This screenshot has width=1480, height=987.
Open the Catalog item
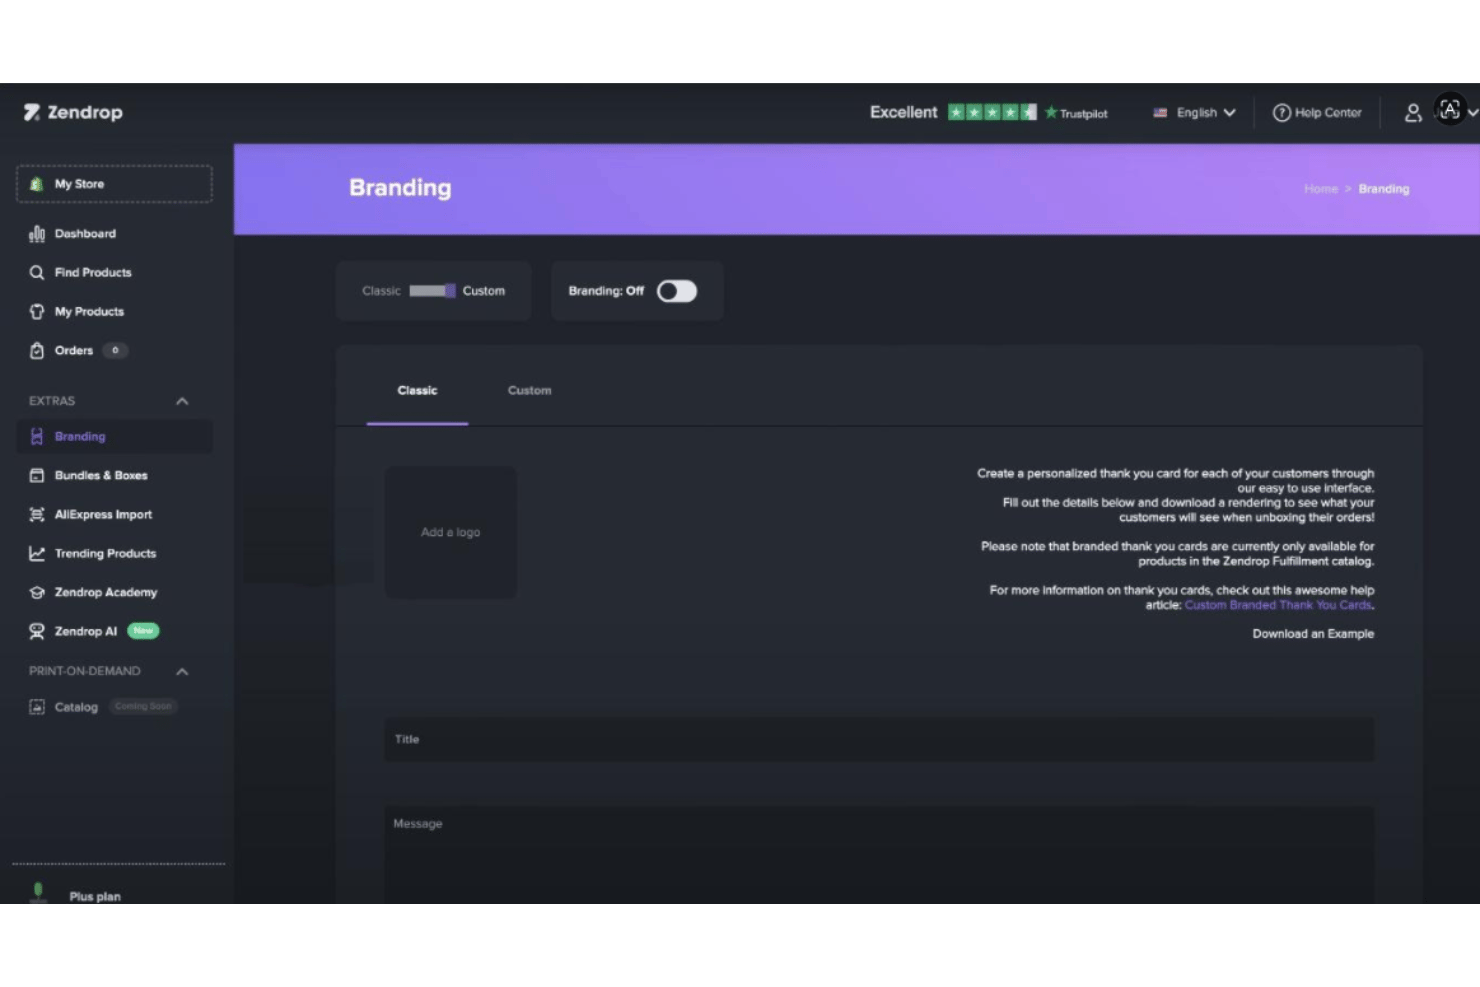point(76,707)
